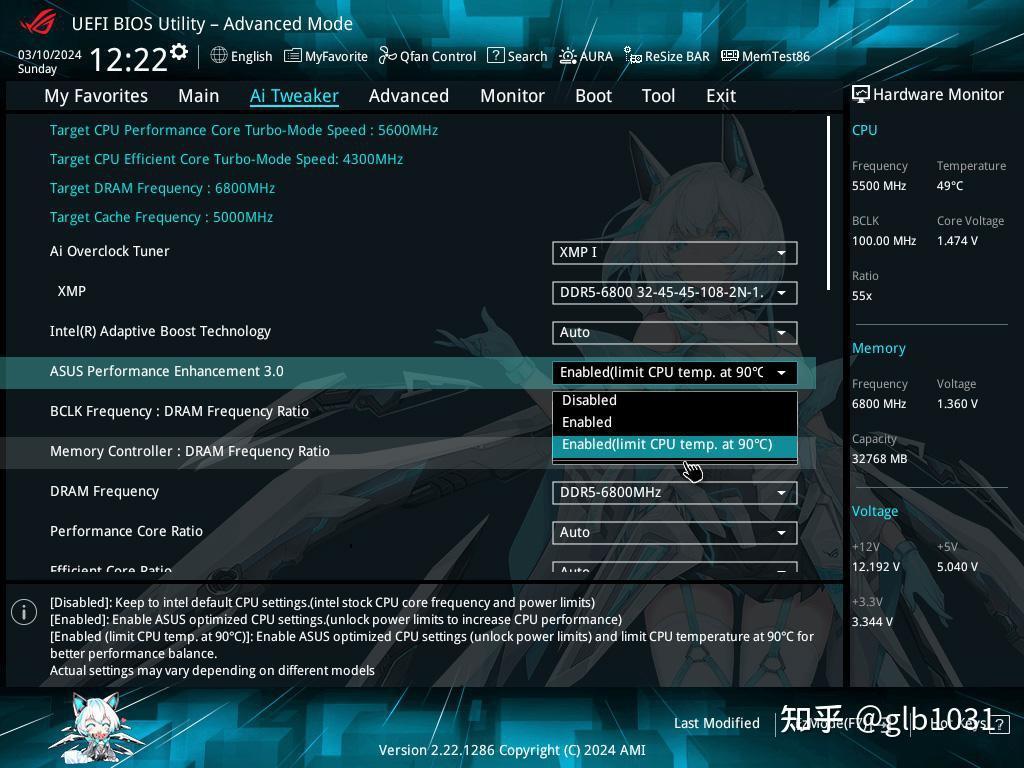This screenshot has width=1024, height=768.
Task: Select ASUS Performance Enhancement 3.0 label
Action: (167, 371)
